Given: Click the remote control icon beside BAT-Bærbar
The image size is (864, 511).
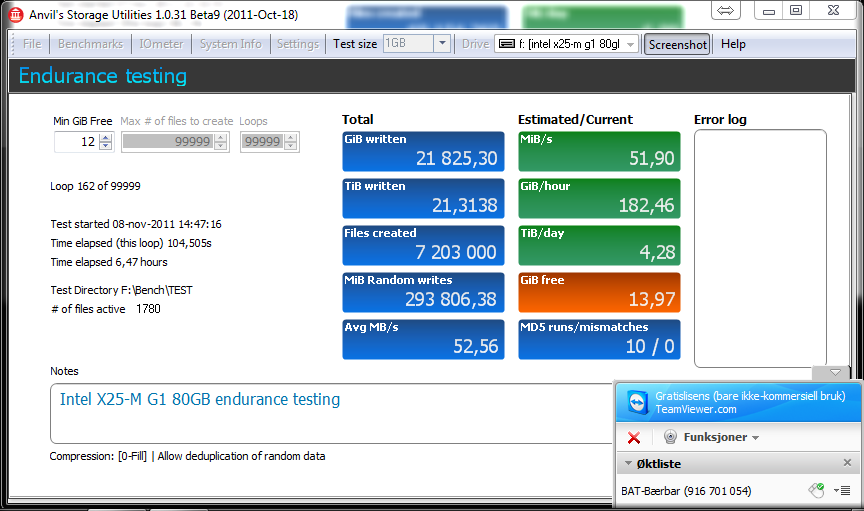Looking at the screenshot, I should tap(816, 490).
